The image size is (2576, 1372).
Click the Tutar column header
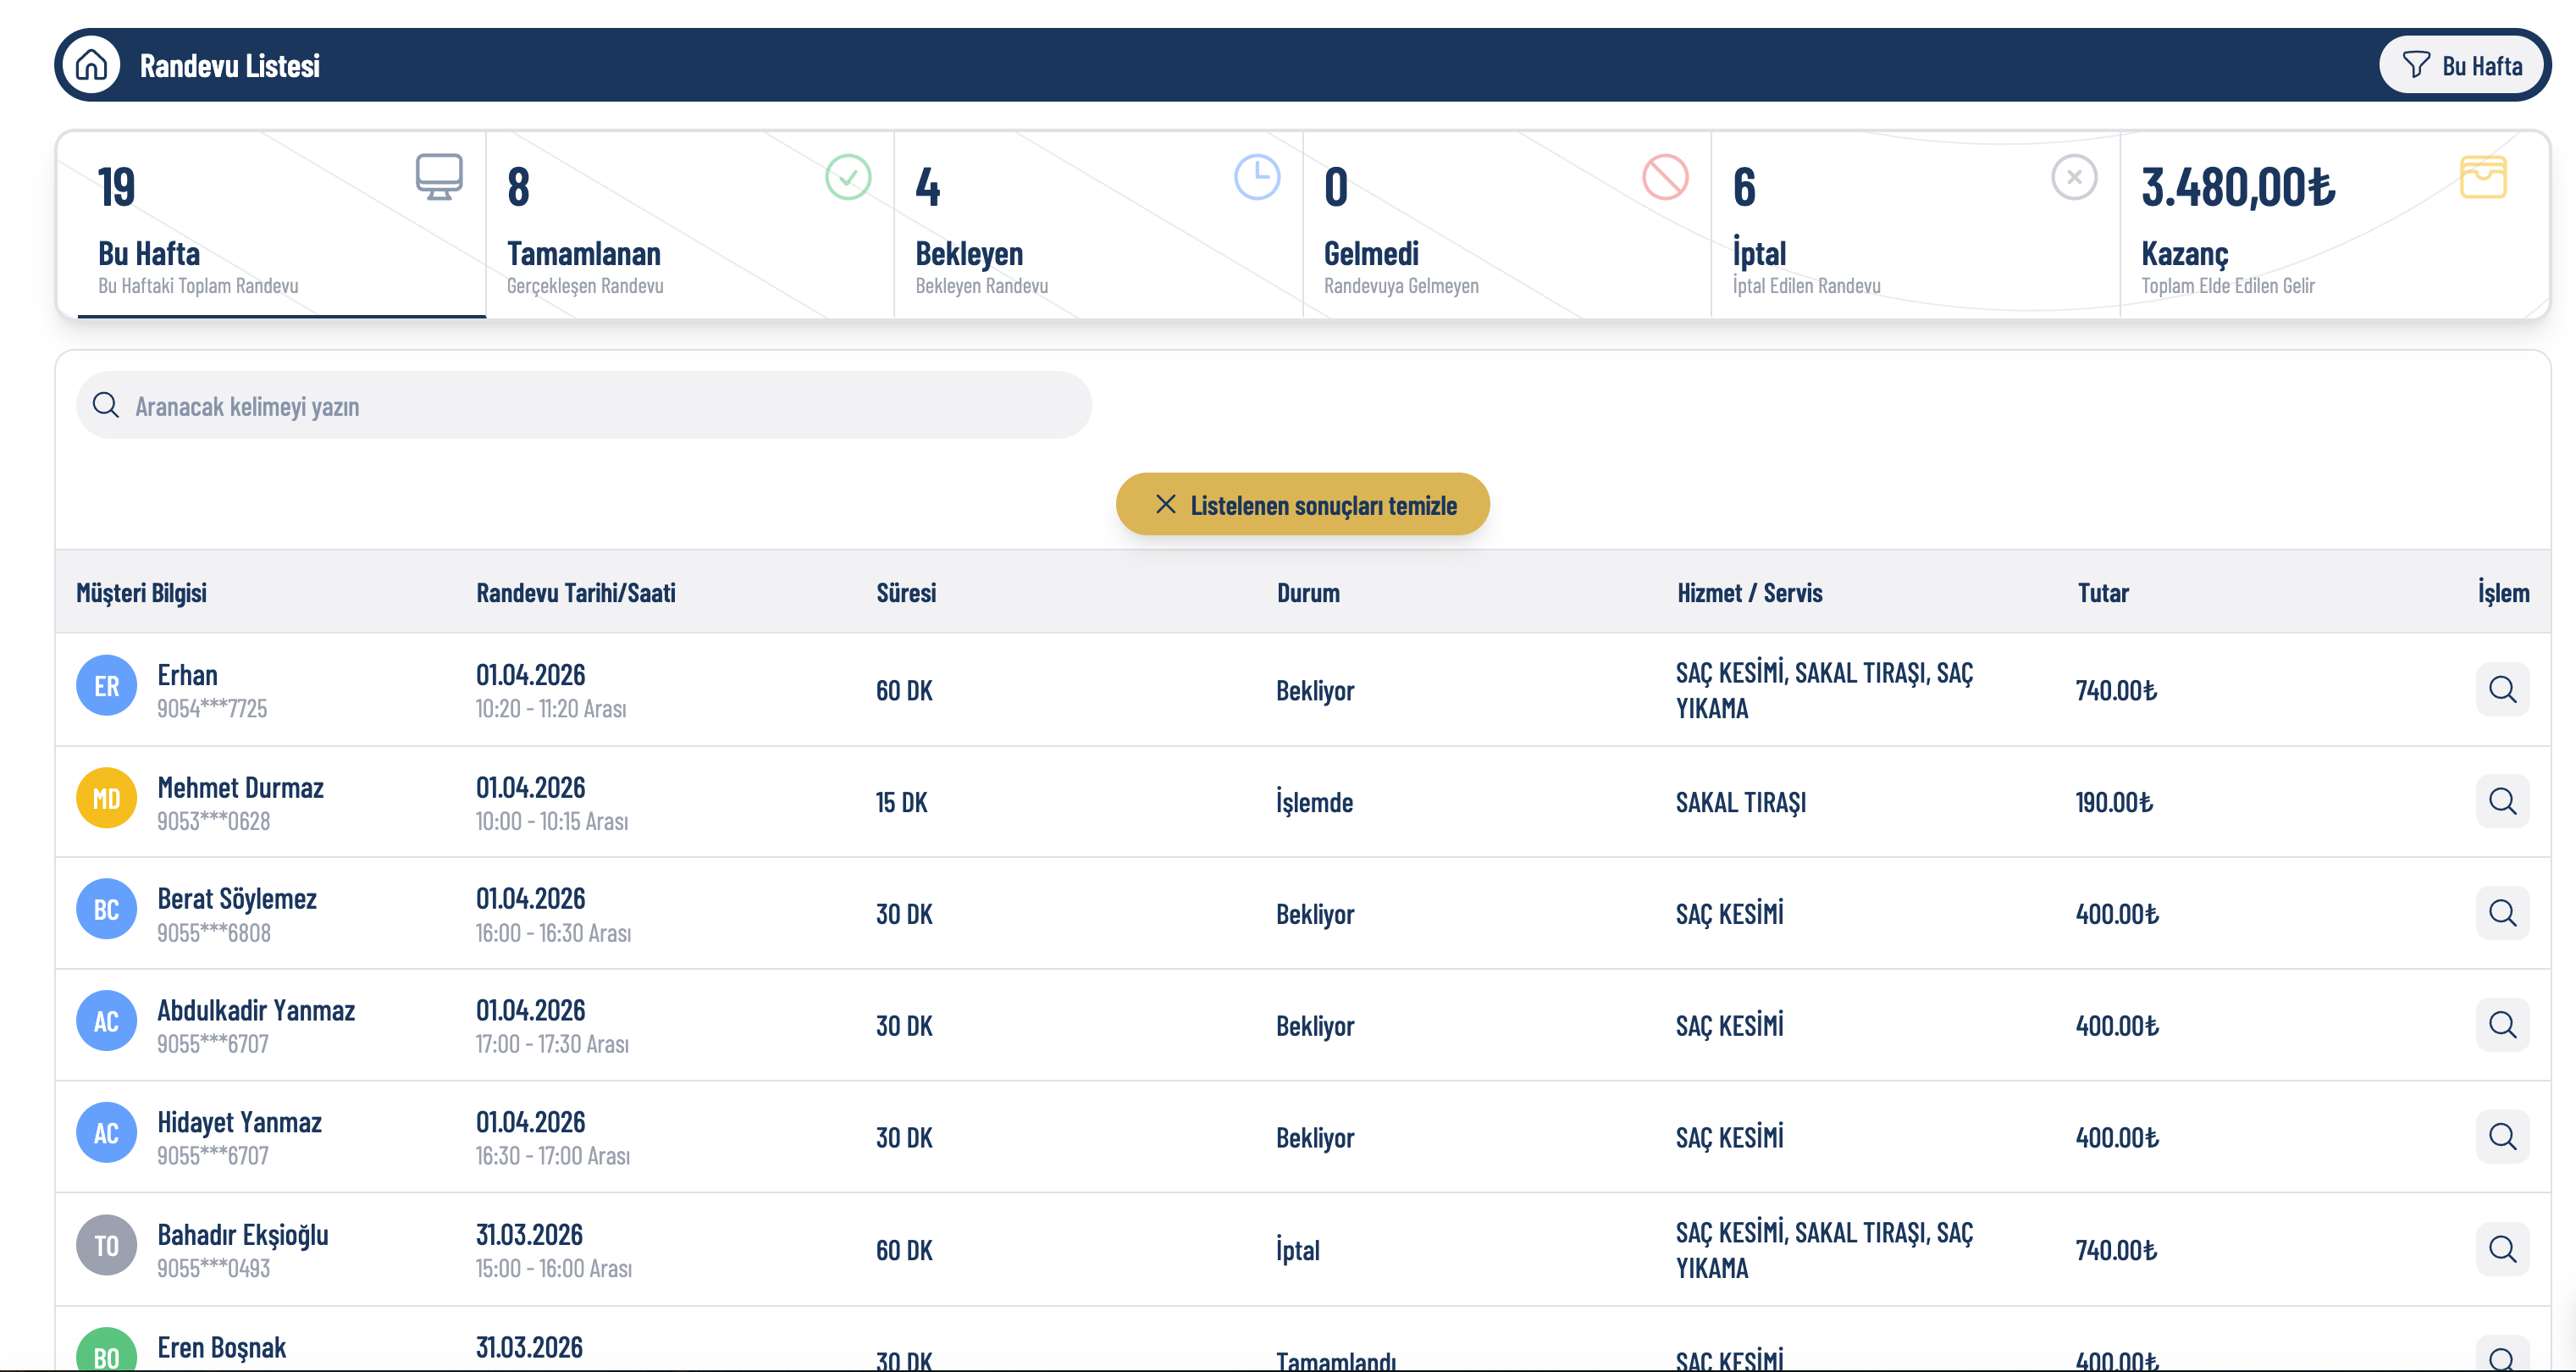click(x=2102, y=593)
